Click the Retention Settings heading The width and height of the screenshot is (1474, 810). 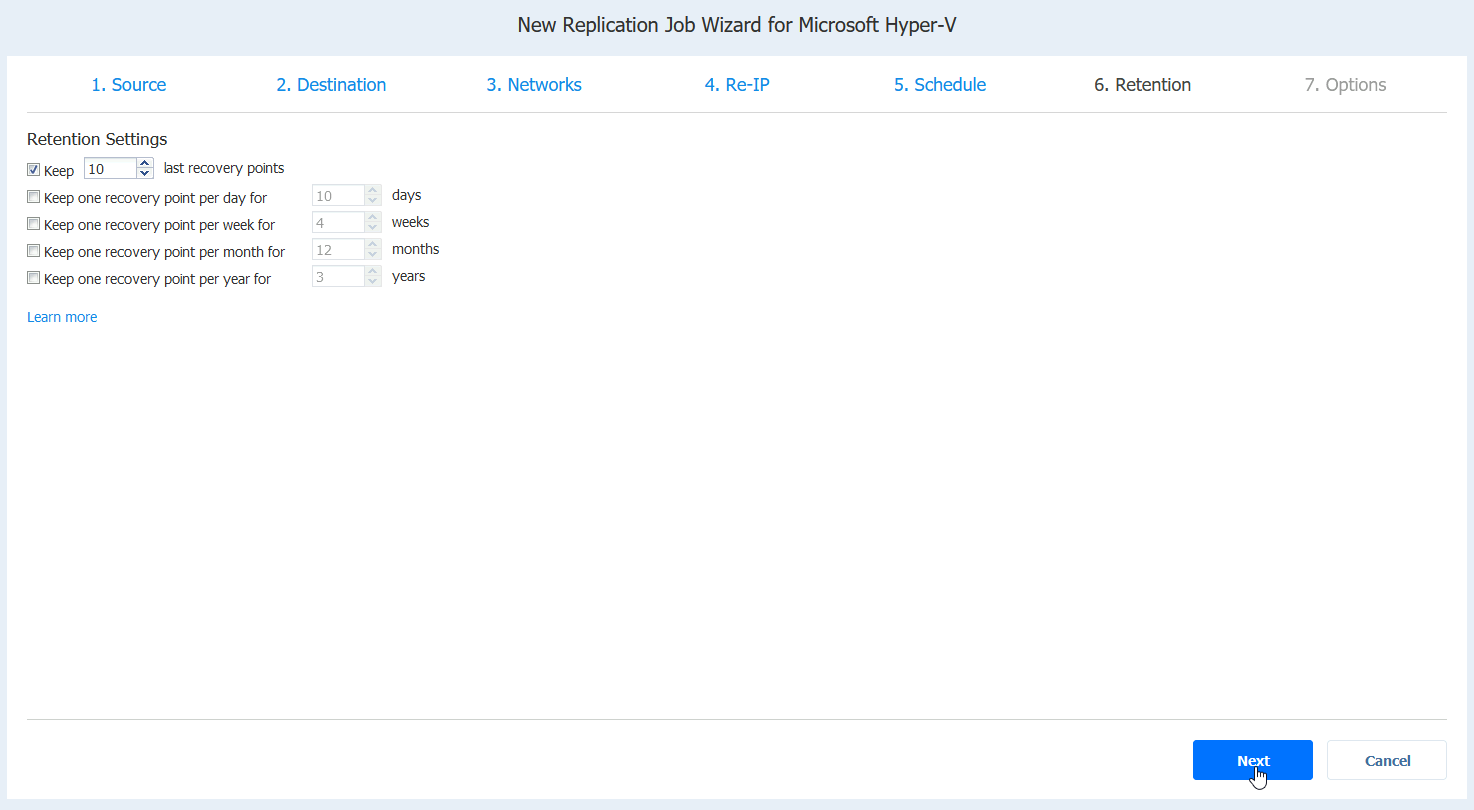(97, 139)
